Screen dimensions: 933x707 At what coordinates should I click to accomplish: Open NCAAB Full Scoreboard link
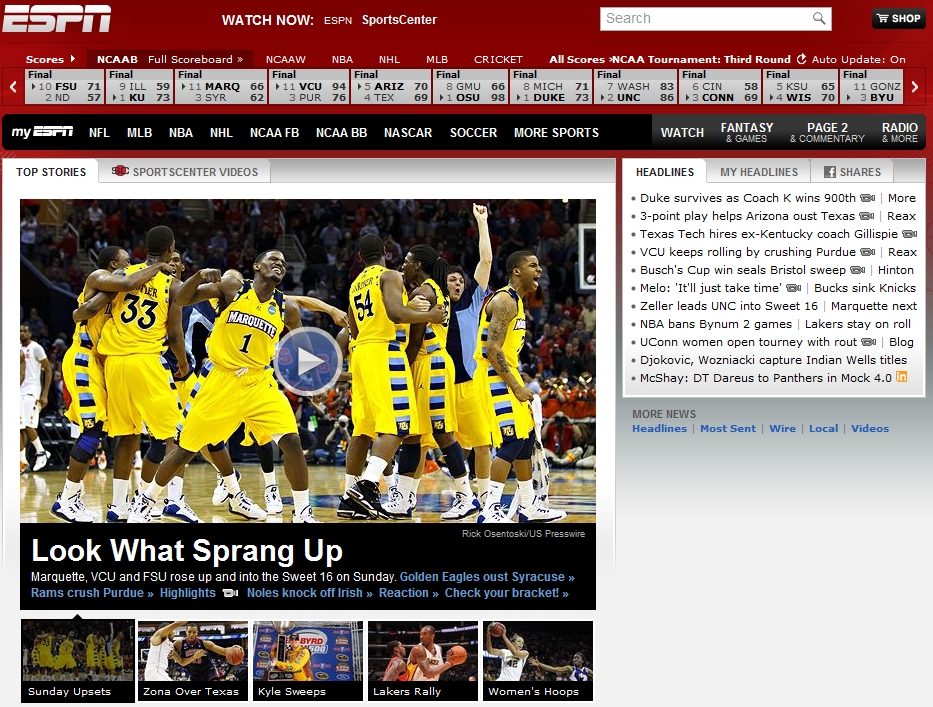click(195, 59)
